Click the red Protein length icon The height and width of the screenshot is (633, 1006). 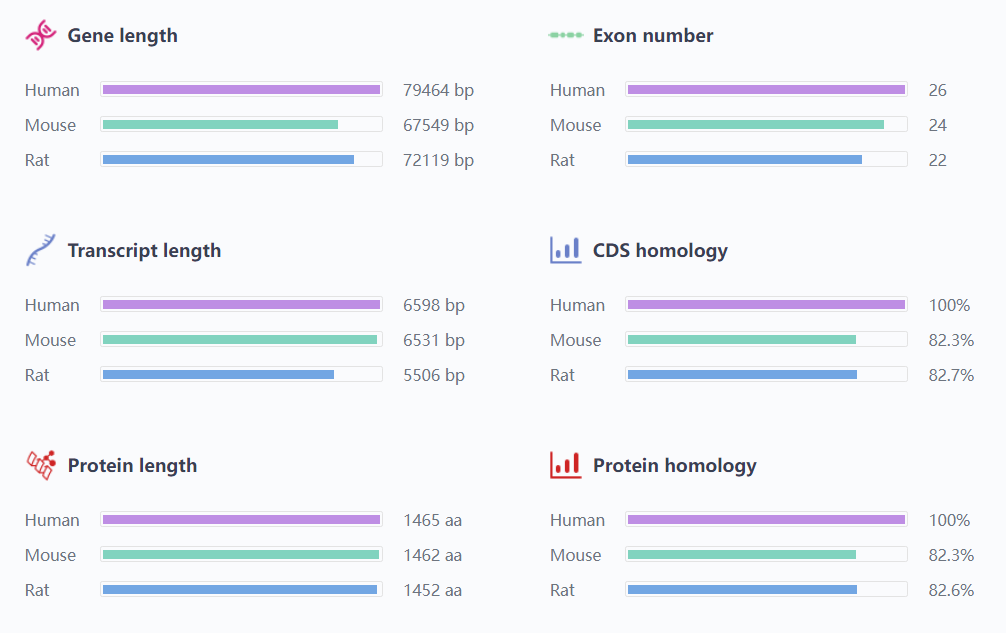pyautogui.click(x=41, y=465)
